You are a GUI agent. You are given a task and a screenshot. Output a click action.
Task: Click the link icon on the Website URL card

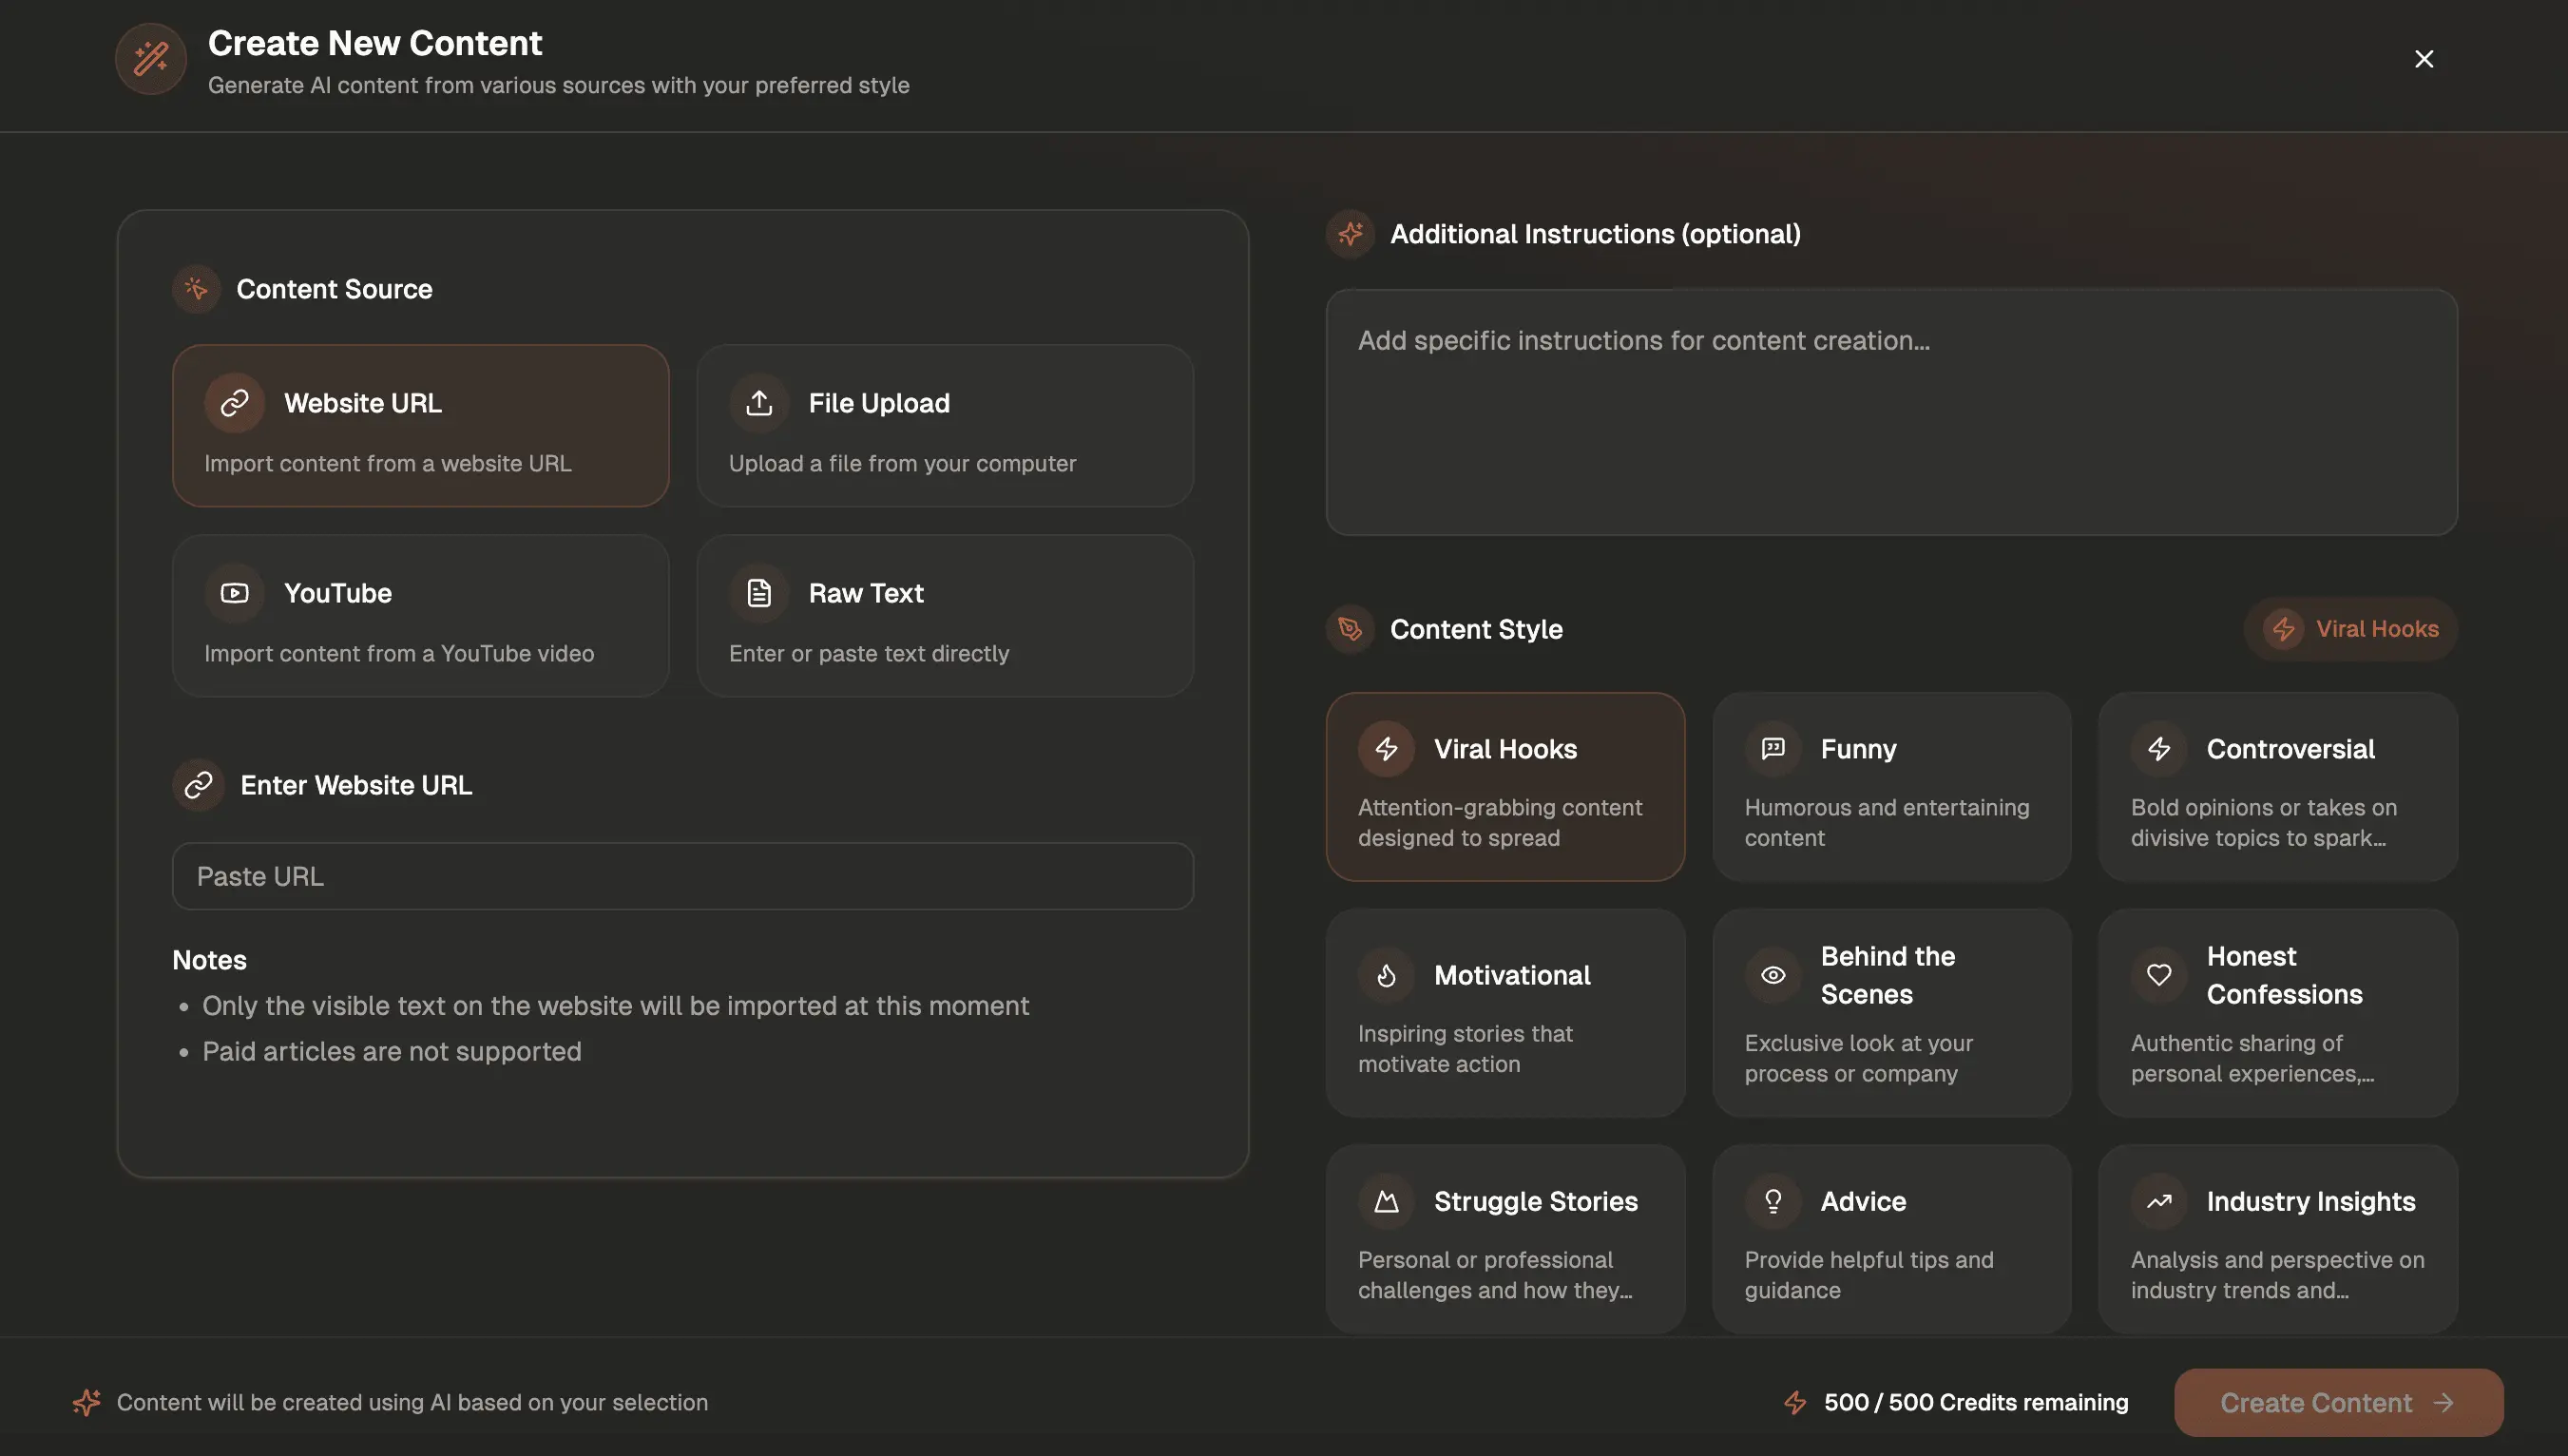[234, 402]
